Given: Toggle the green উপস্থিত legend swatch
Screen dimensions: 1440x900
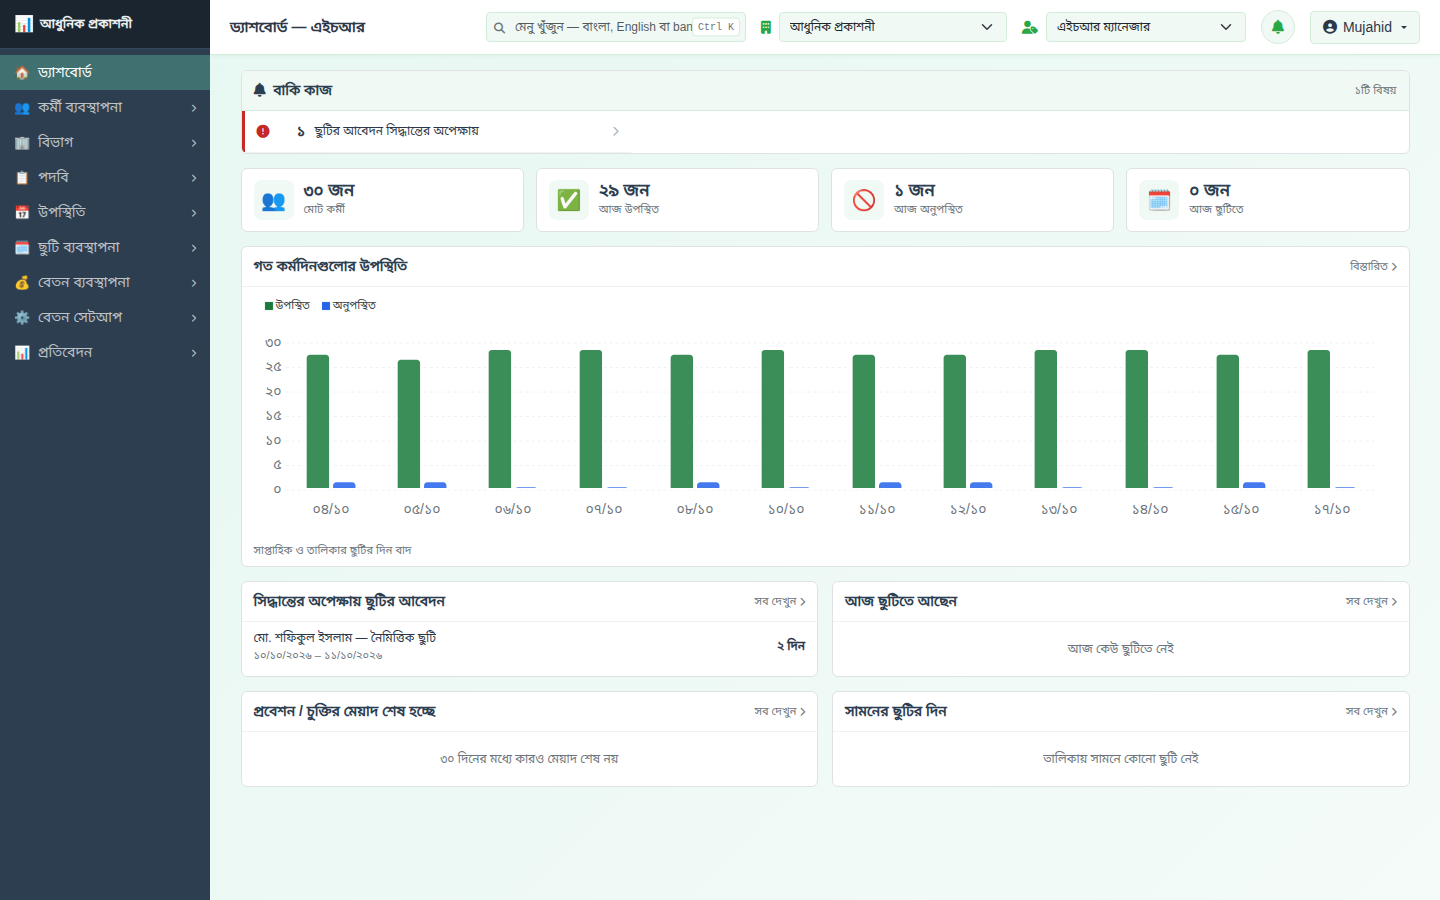Looking at the screenshot, I should tap(269, 306).
